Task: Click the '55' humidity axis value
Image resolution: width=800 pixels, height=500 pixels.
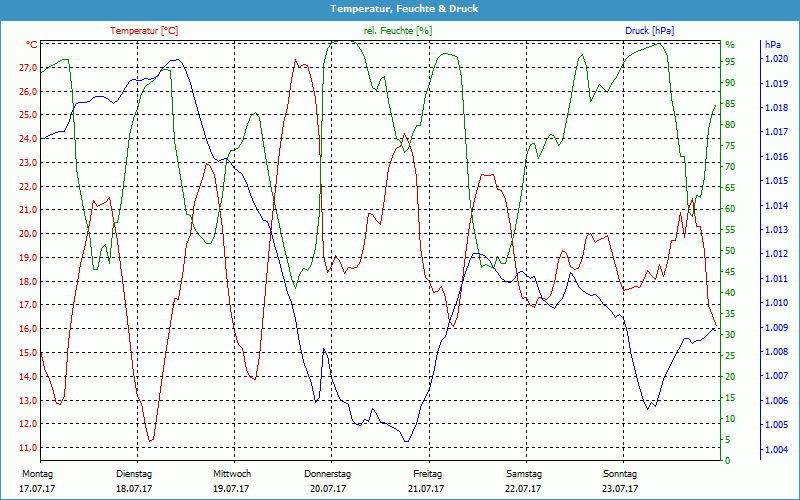Action: pos(730,230)
